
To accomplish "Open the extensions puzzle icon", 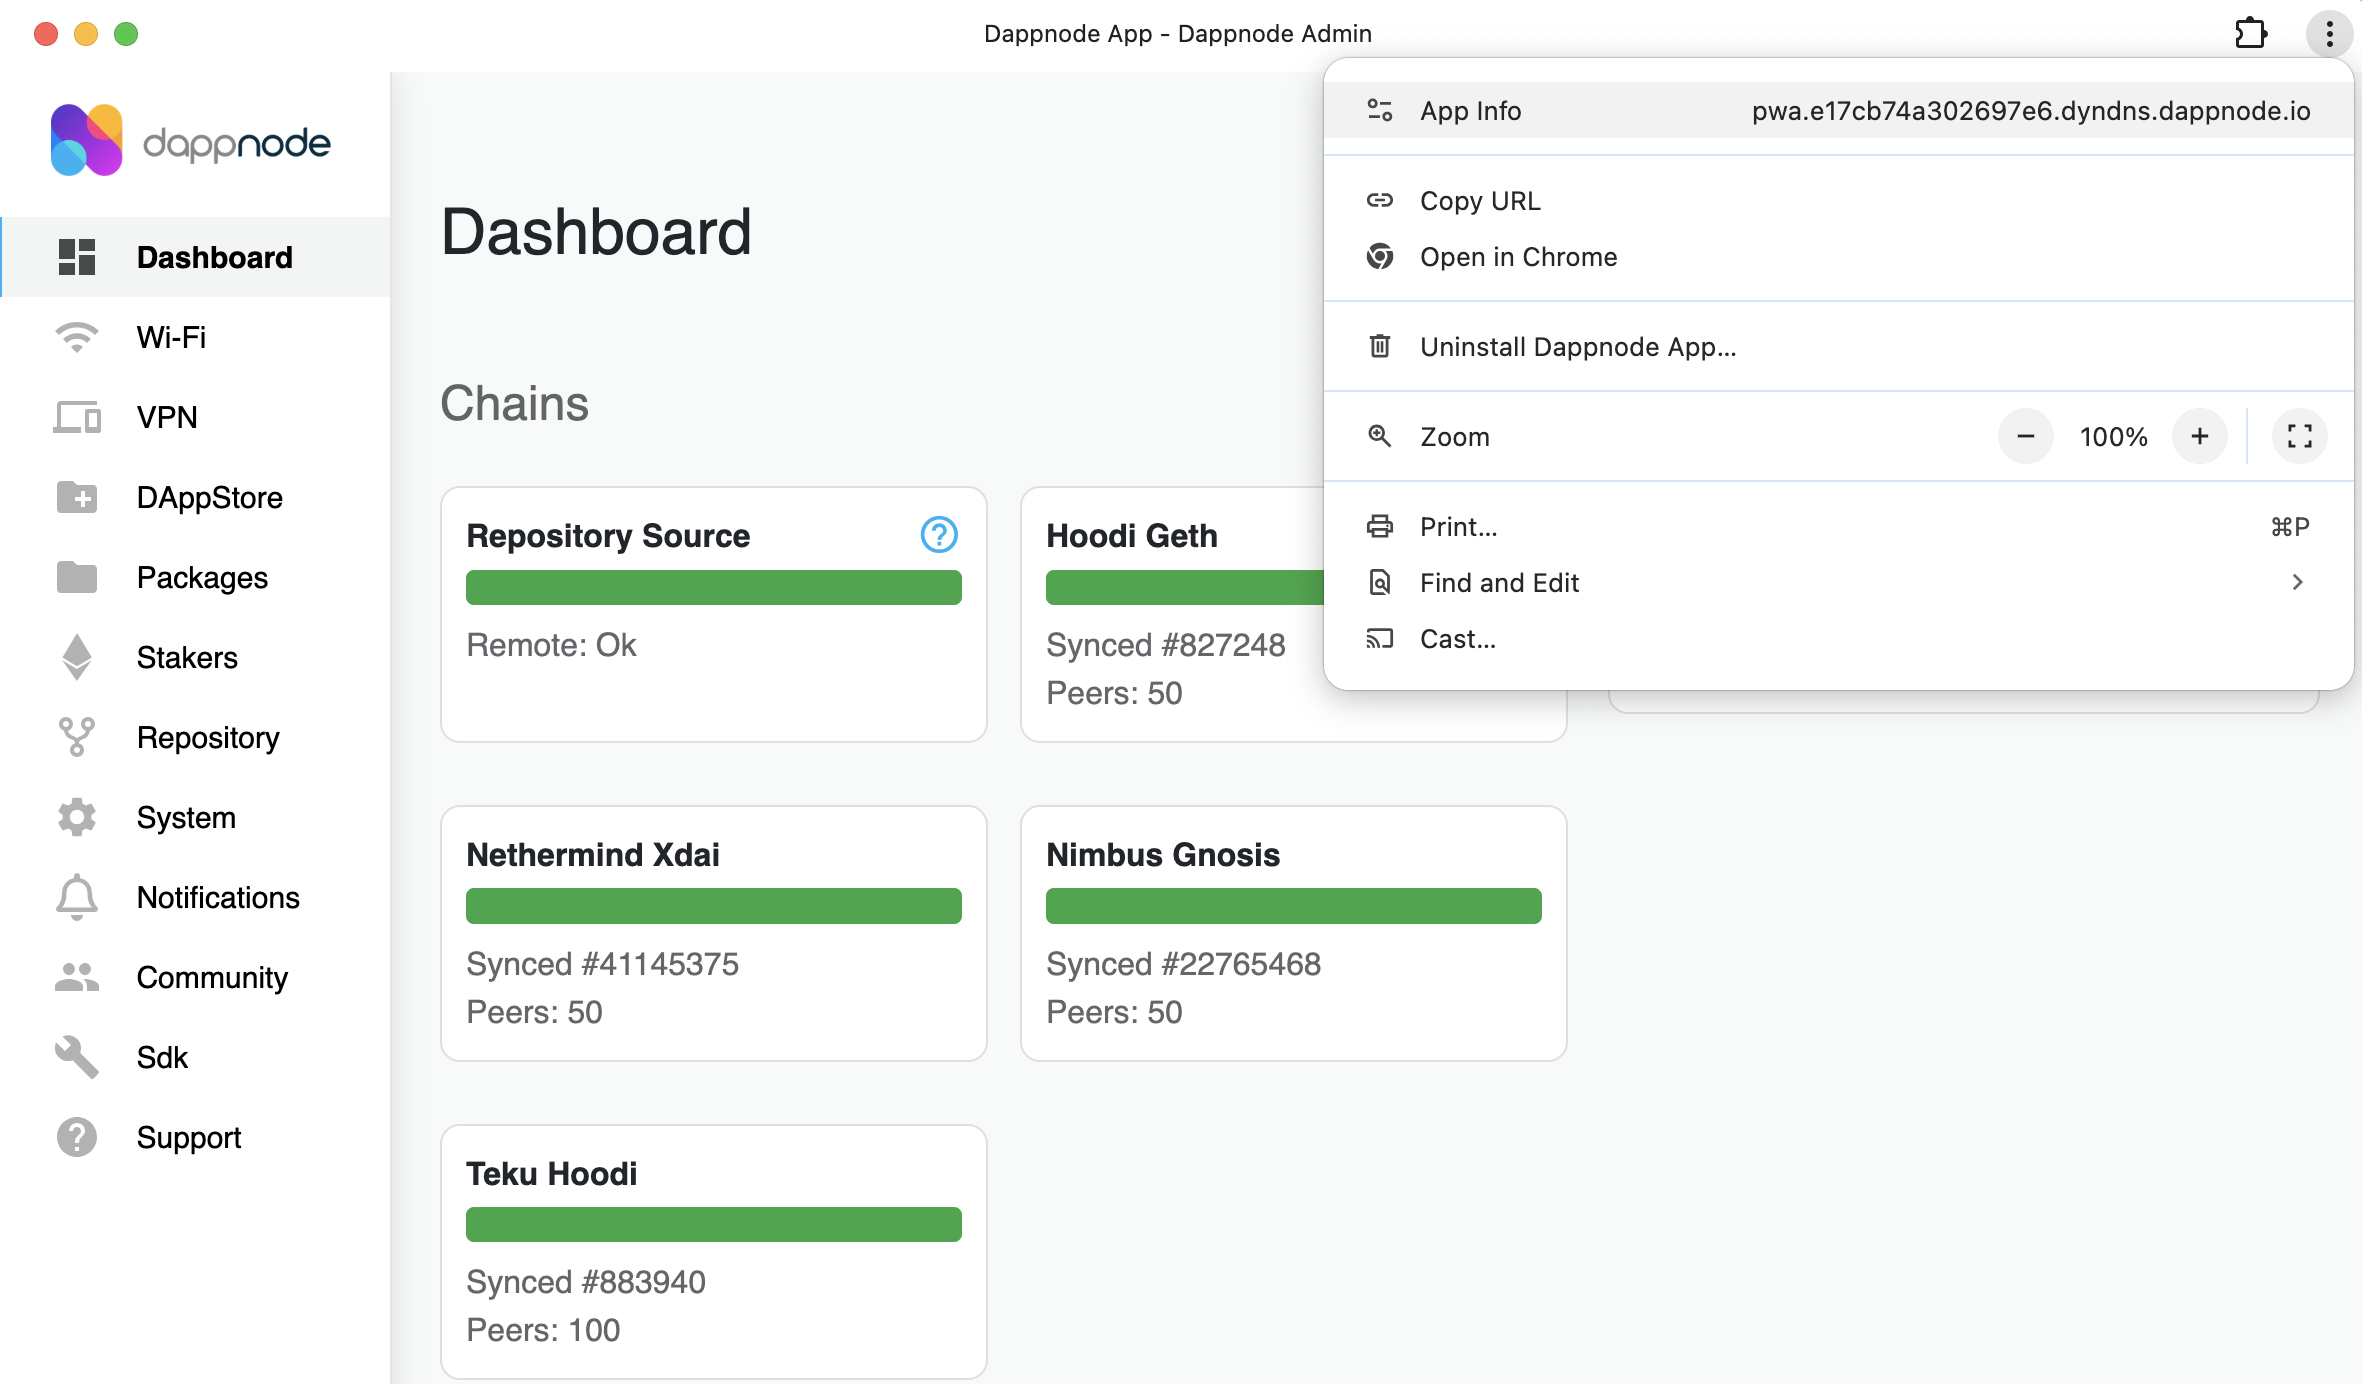I will [2250, 34].
